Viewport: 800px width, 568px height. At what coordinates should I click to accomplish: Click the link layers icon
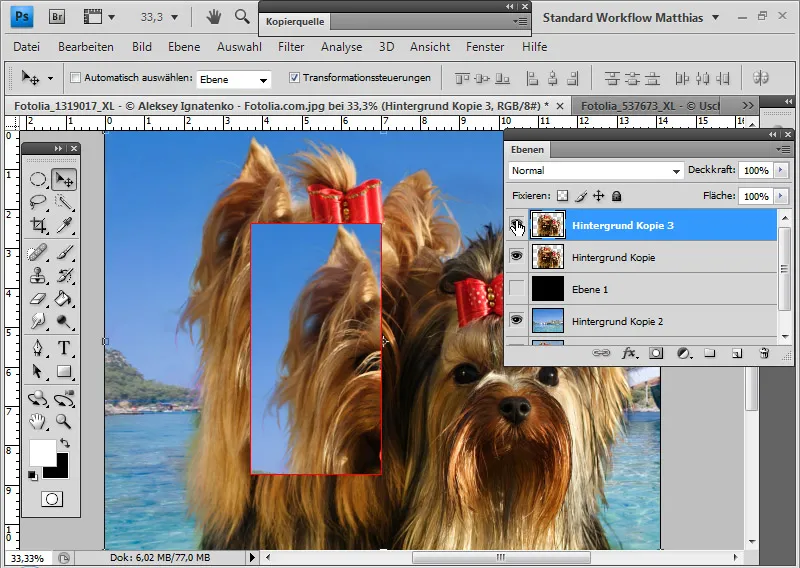click(x=601, y=353)
